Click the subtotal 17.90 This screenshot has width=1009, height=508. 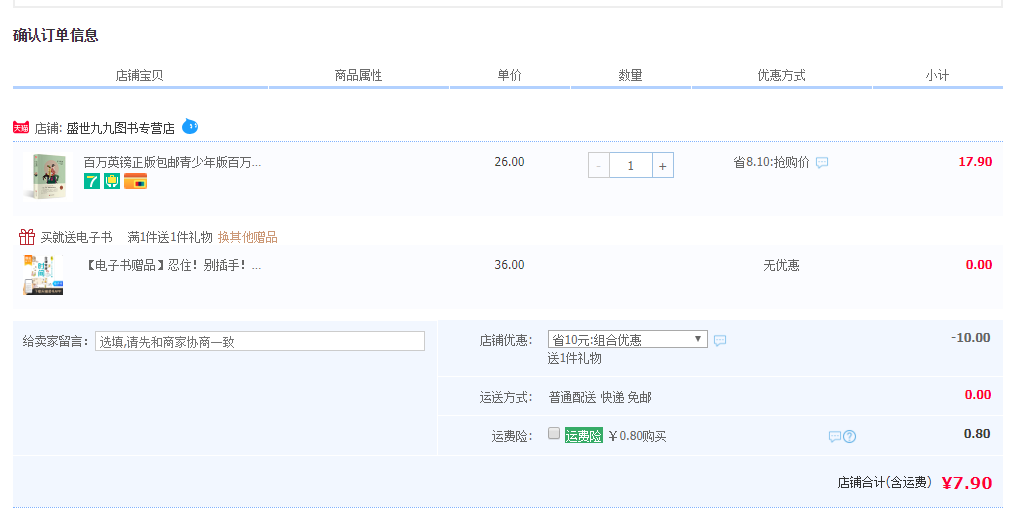pos(975,162)
